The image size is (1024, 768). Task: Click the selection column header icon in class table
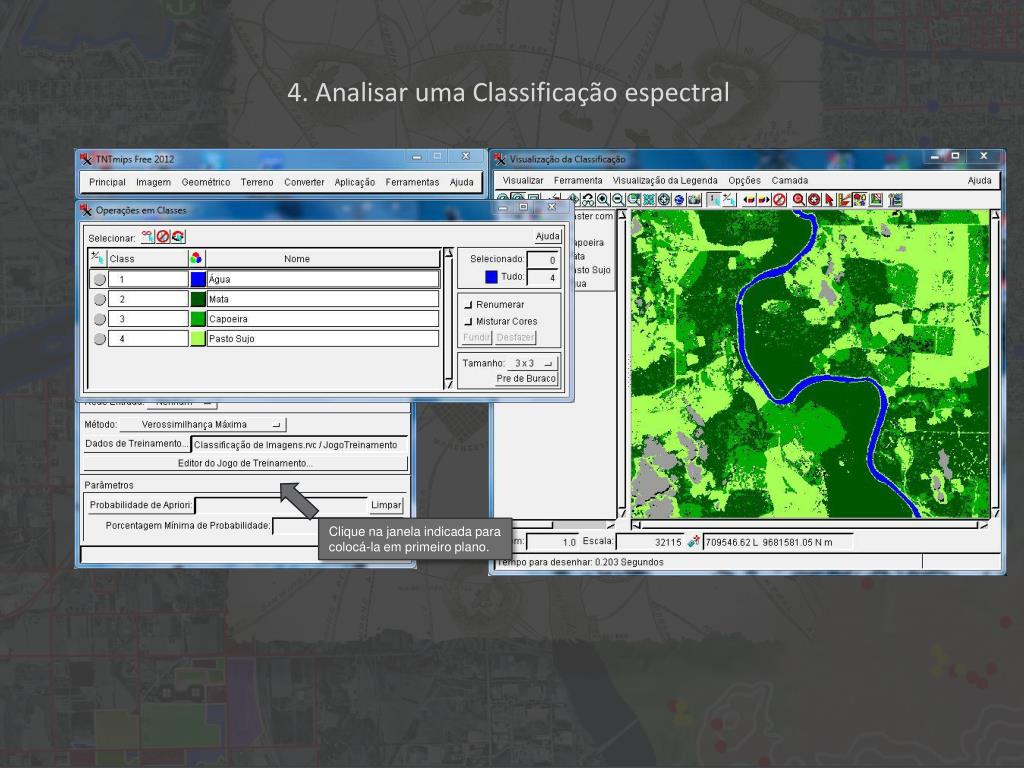click(97, 257)
